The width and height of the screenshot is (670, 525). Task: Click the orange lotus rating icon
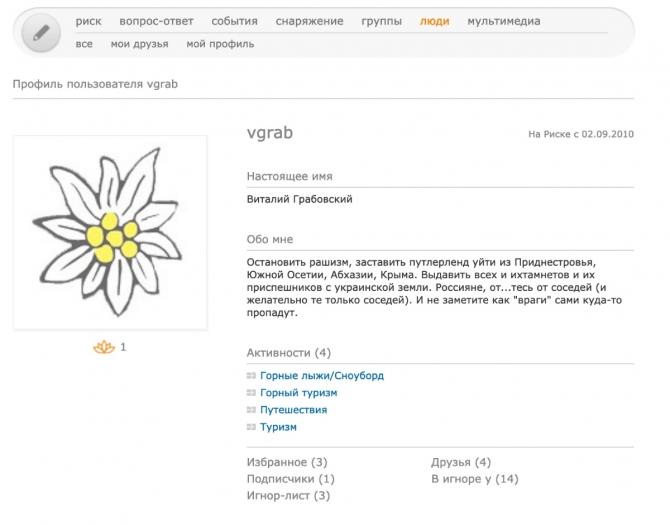104,347
